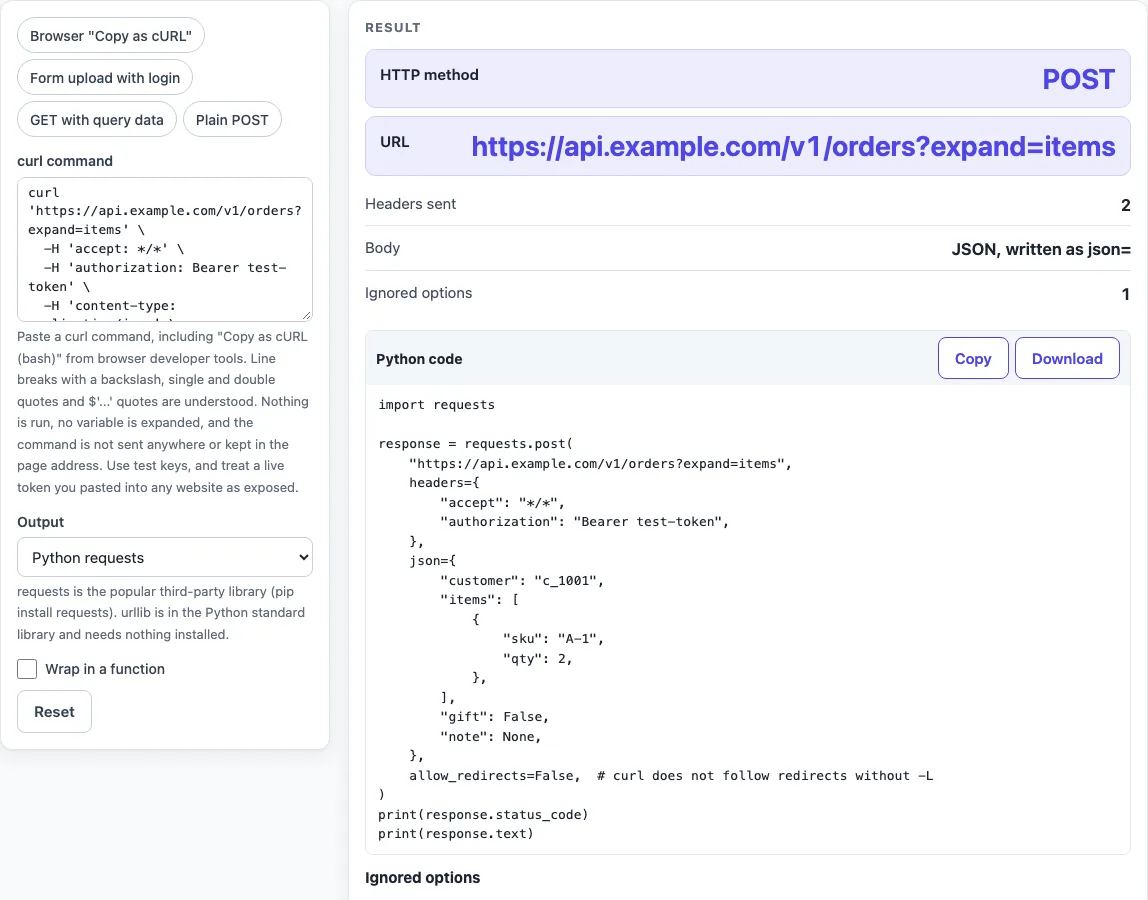Screen dimensions: 1148x900
Task: Click the "Wrap in a function" label text
Action: (x=105, y=669)
